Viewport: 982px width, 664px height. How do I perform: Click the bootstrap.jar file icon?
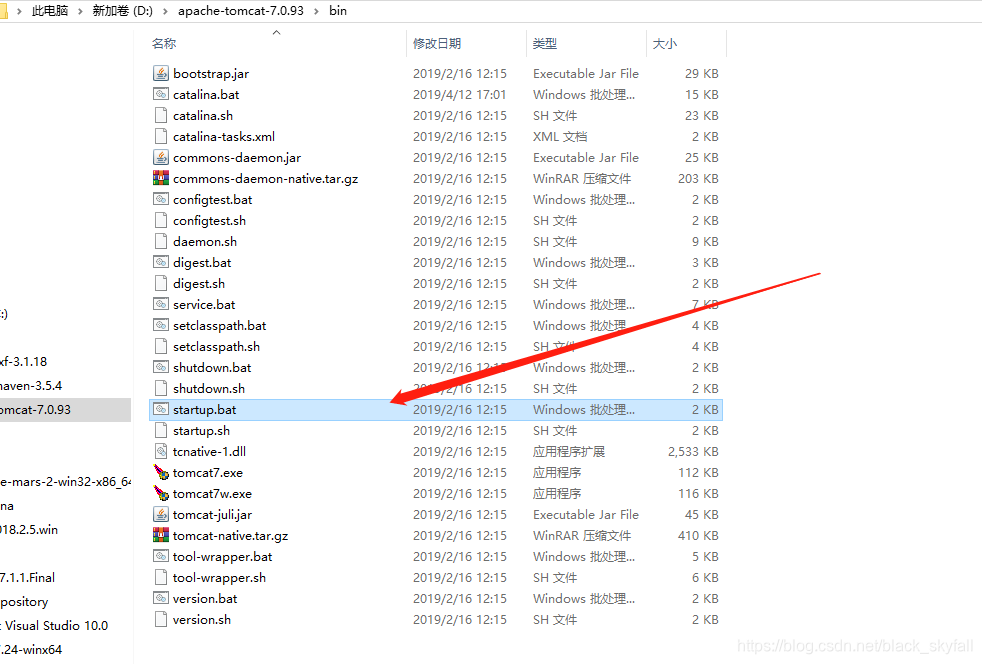pos(161,73)
